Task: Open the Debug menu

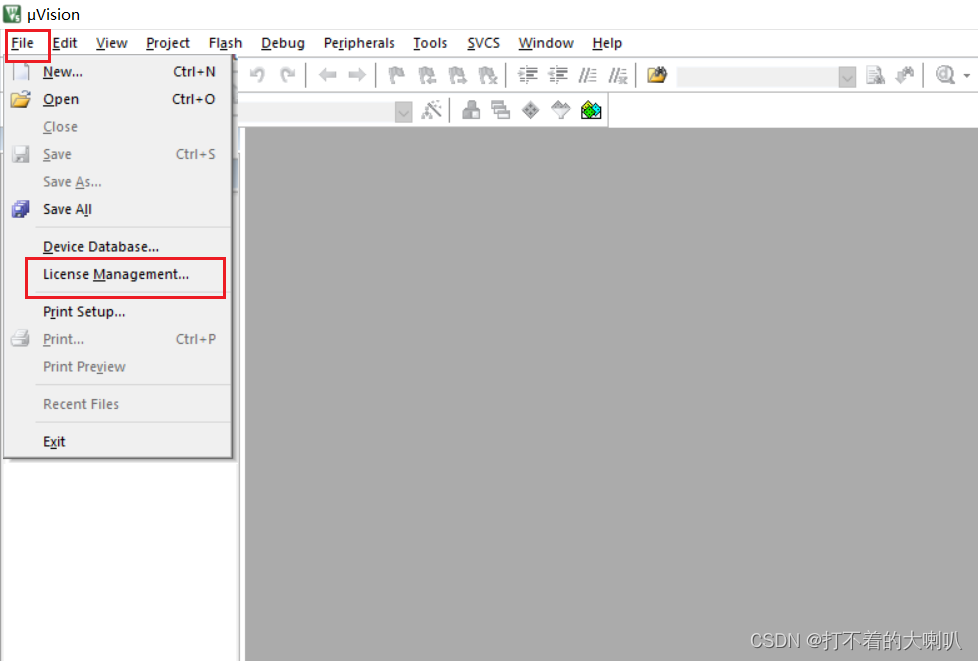Action: 283,43
